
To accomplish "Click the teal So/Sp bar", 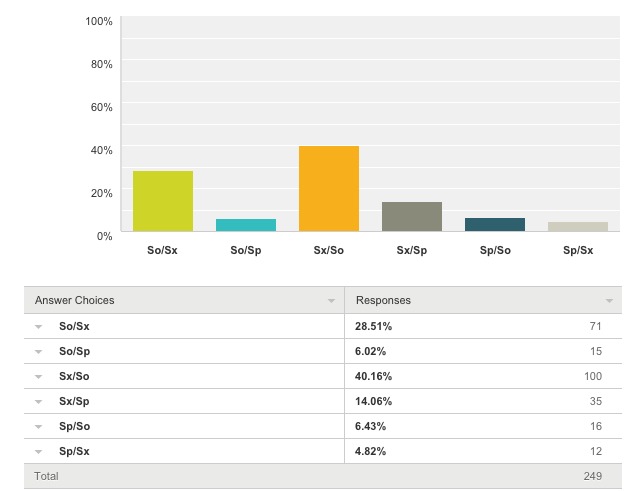I will pos(246,225).
